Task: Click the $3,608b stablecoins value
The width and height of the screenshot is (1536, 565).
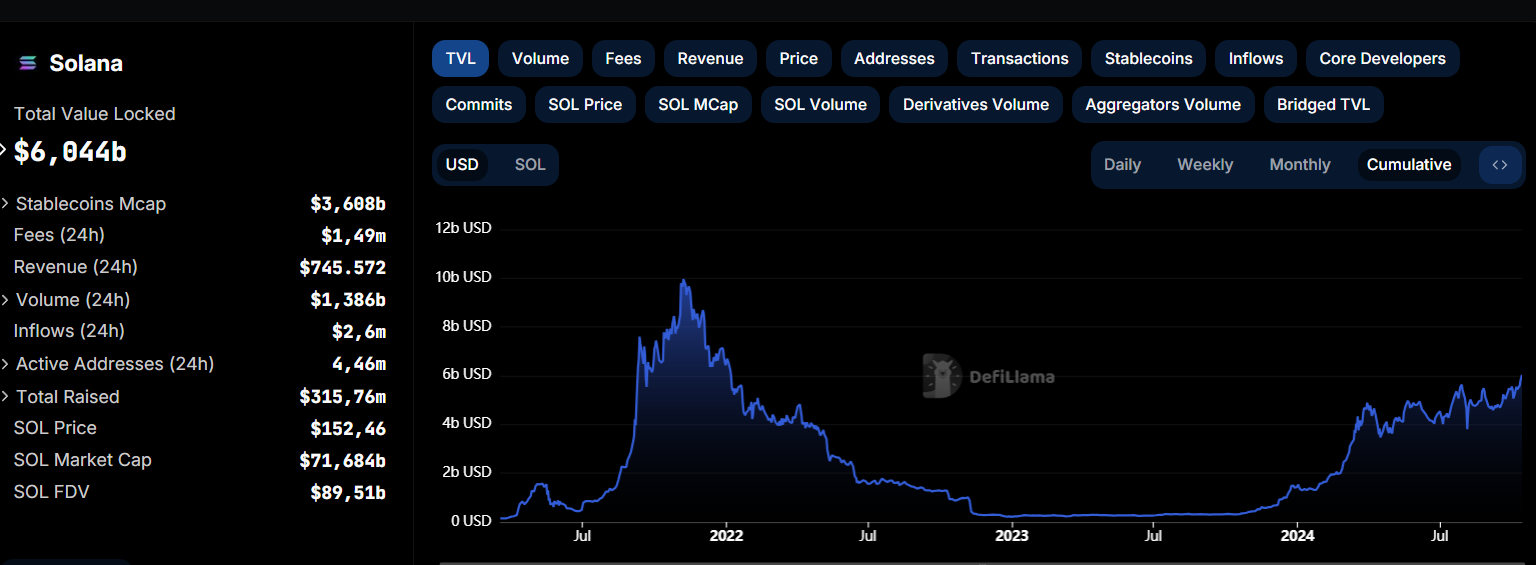Action: coord(348,204)
